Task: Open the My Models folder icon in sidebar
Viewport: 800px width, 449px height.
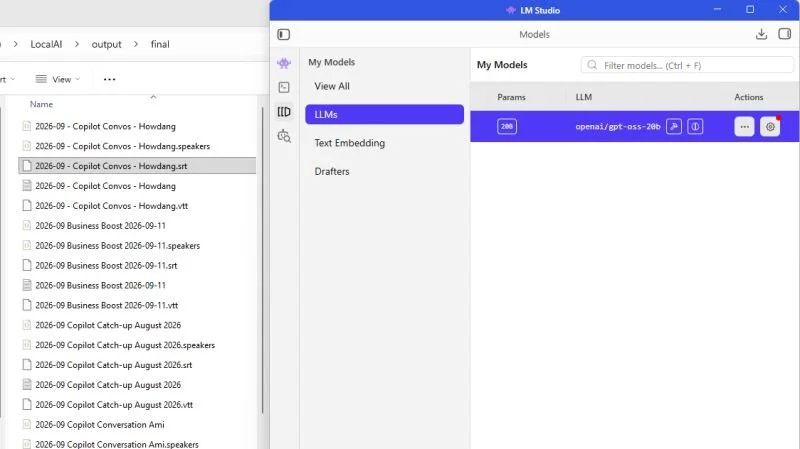Action: (284, 112)
